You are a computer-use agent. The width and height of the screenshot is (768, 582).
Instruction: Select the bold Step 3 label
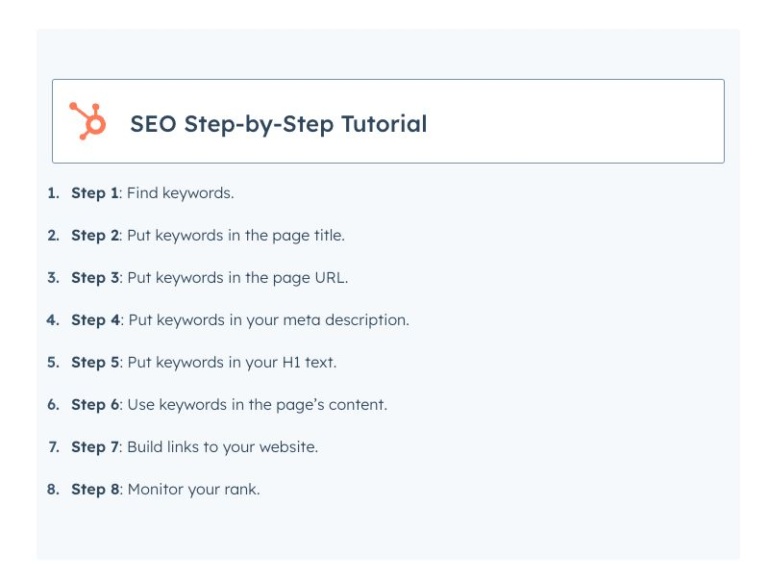pyautogui.click(x=95, y=278)
